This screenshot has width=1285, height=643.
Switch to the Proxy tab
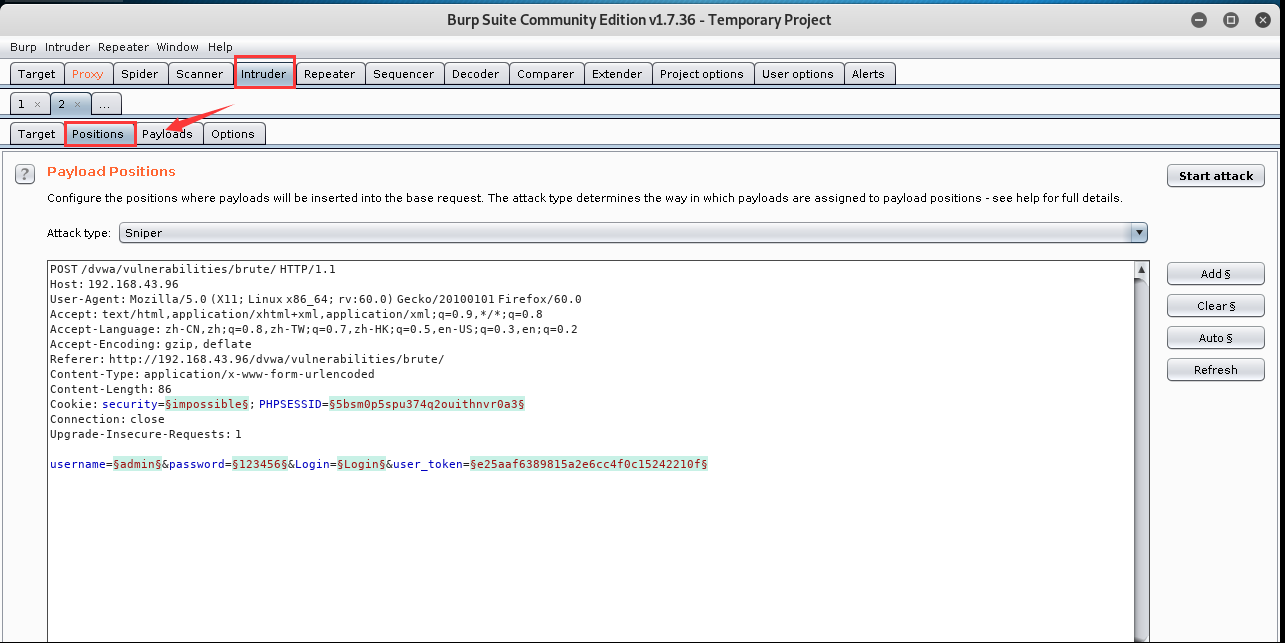click(88, 74)
